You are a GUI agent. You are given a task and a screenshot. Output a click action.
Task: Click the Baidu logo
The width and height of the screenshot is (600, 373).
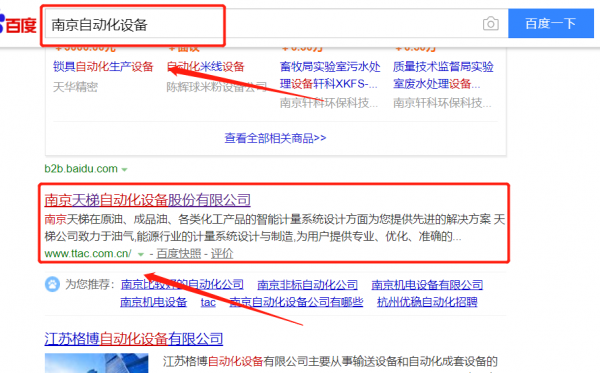click(x=18, y=24)
